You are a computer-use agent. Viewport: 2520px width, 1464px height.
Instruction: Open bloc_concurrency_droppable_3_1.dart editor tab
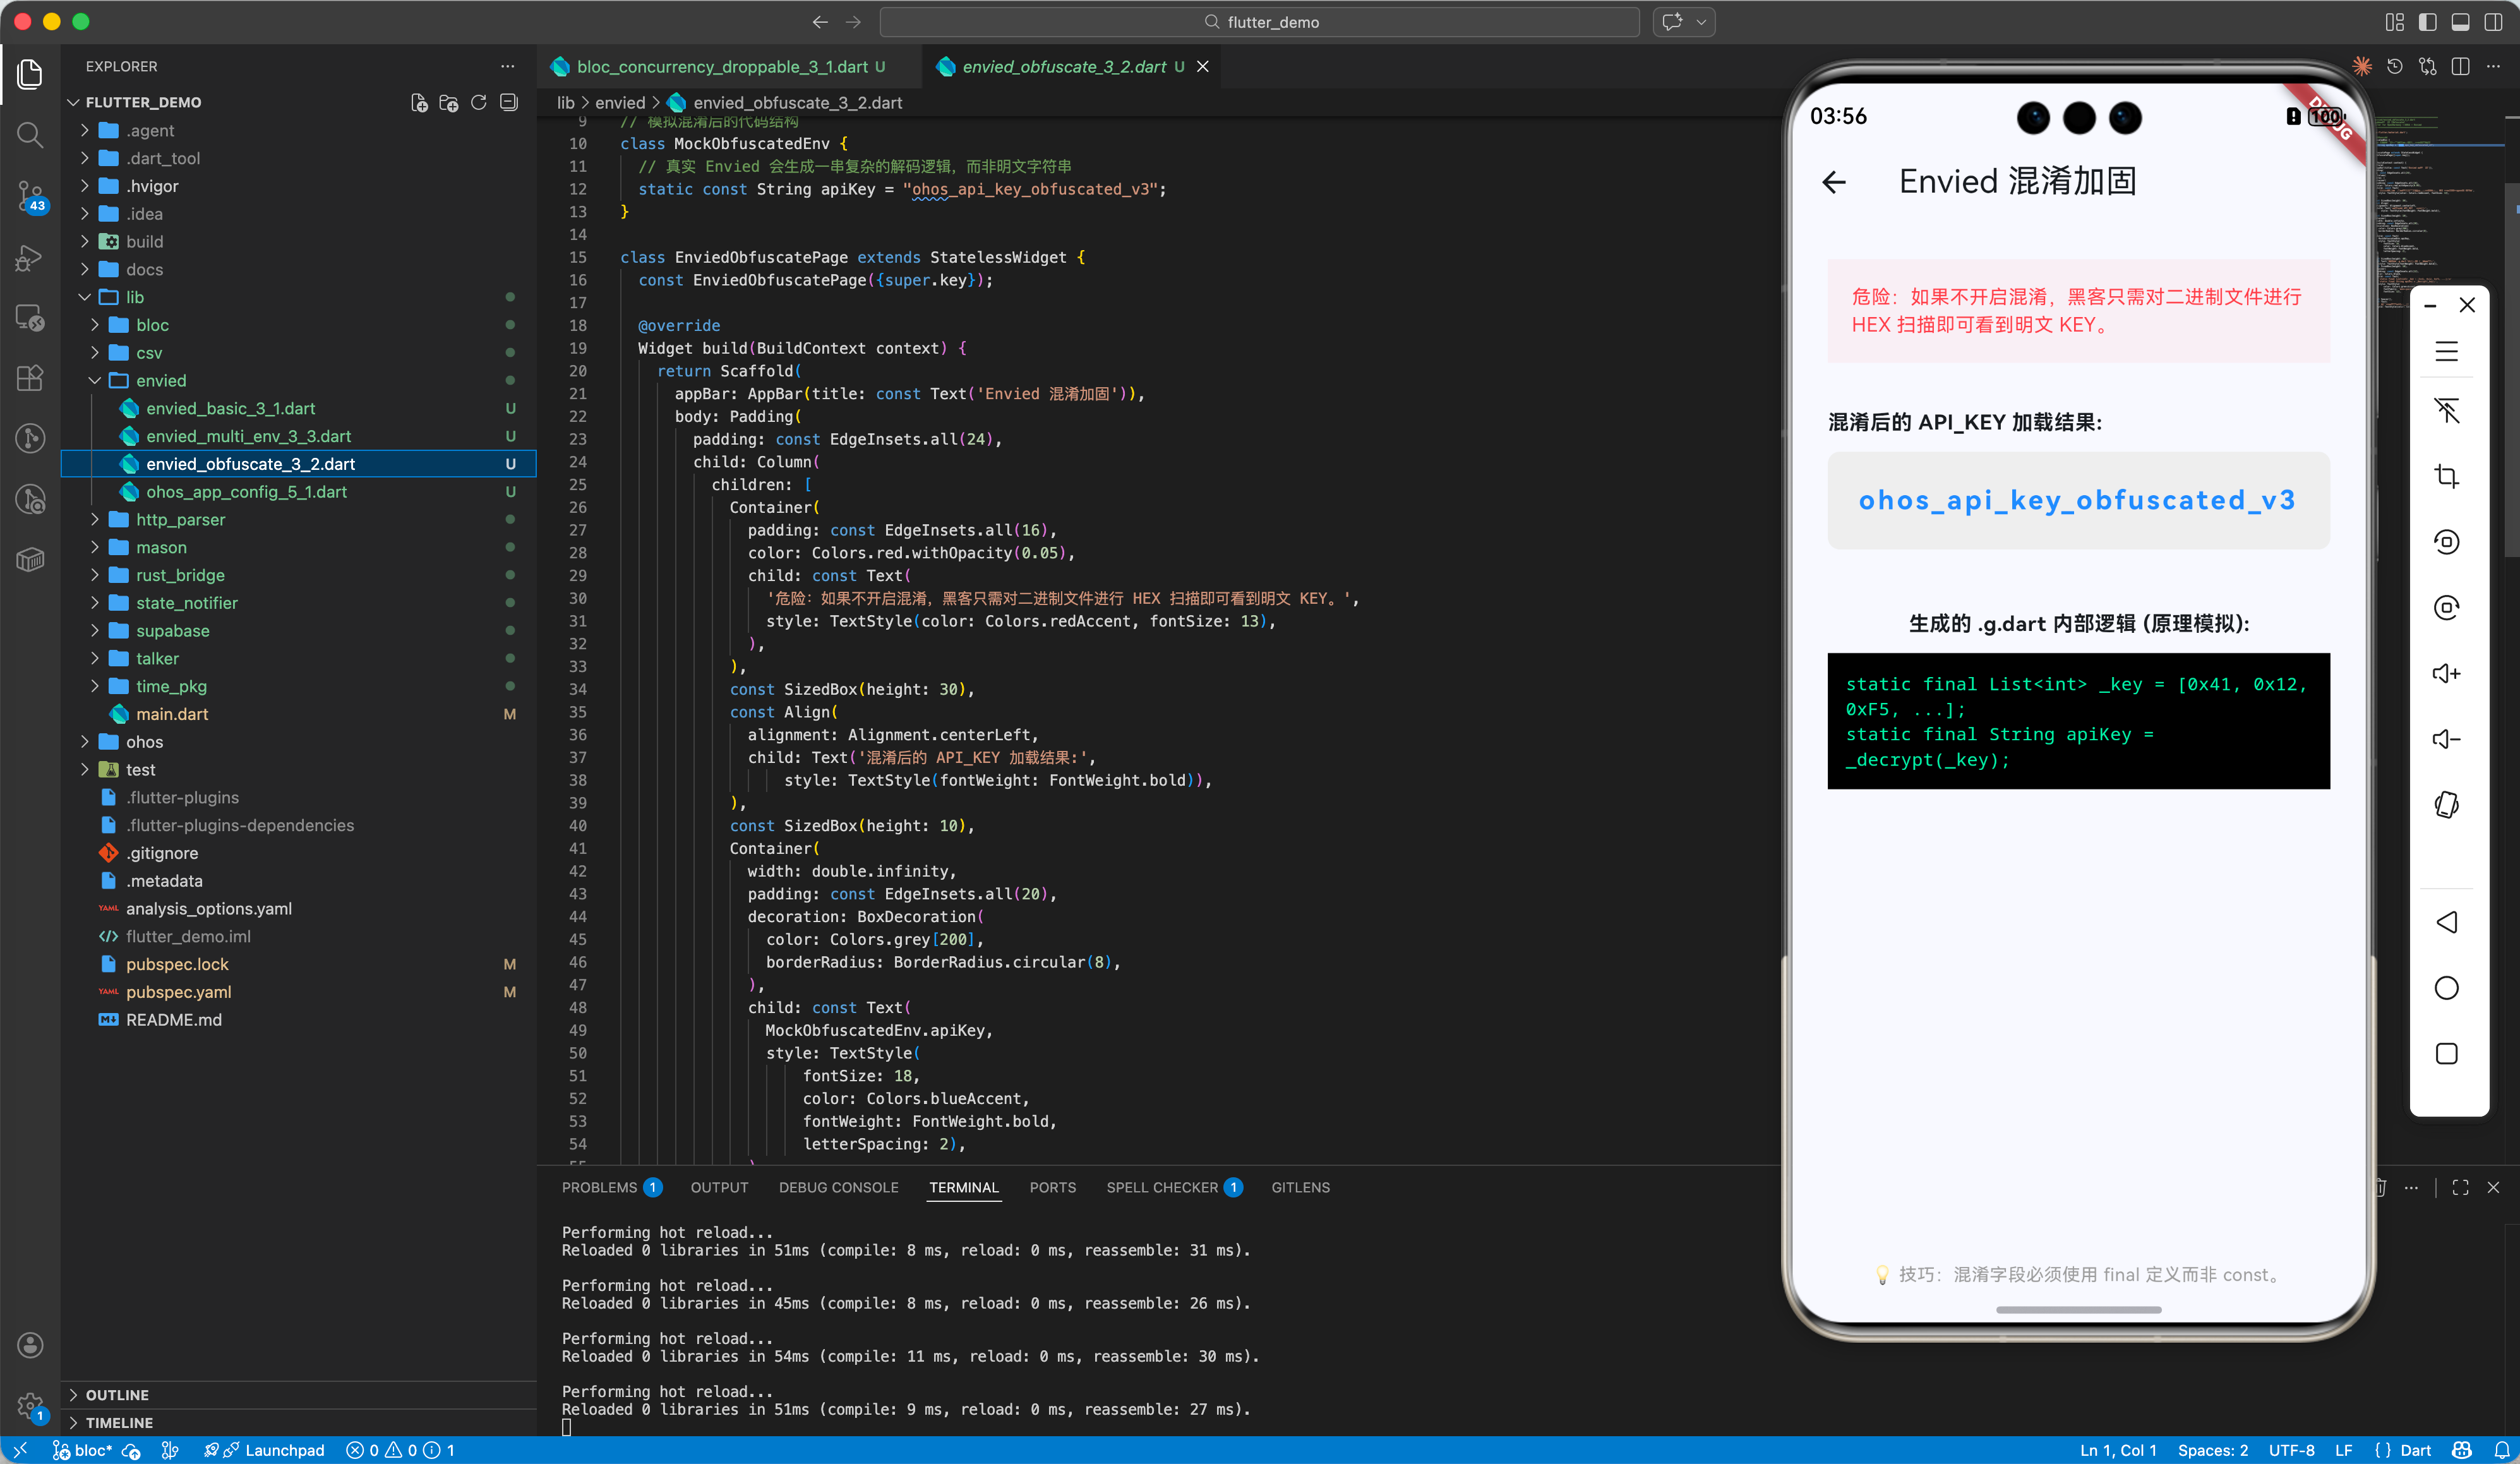tap(721, 67)
